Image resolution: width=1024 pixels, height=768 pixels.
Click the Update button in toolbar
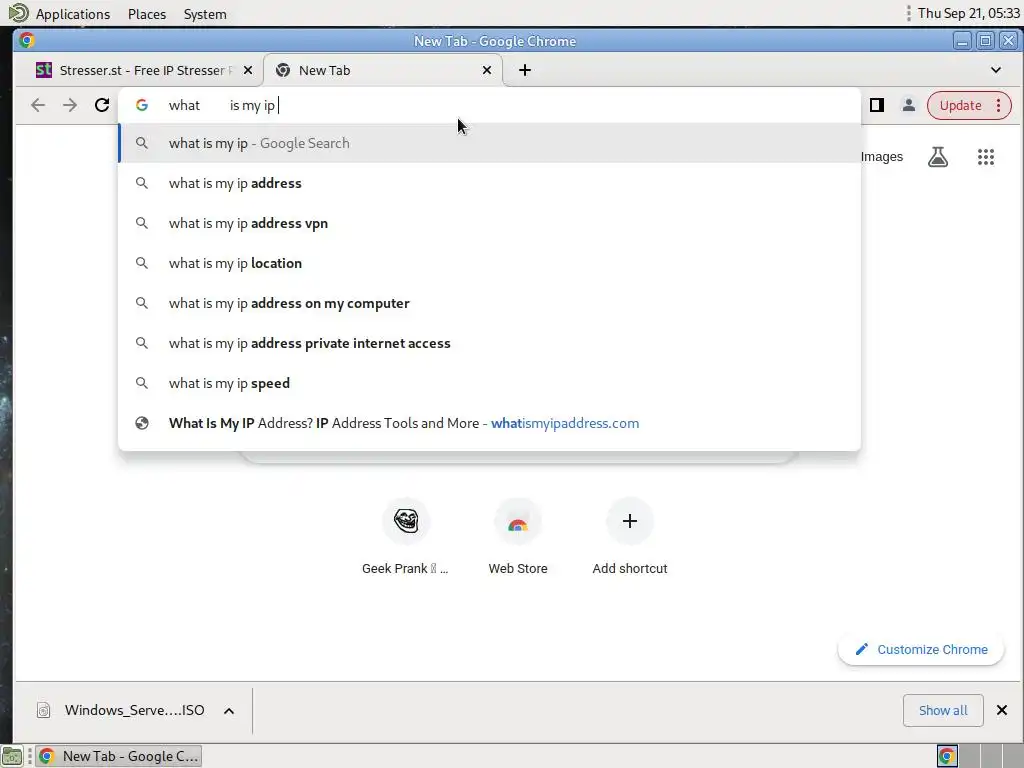pos(960,105)
